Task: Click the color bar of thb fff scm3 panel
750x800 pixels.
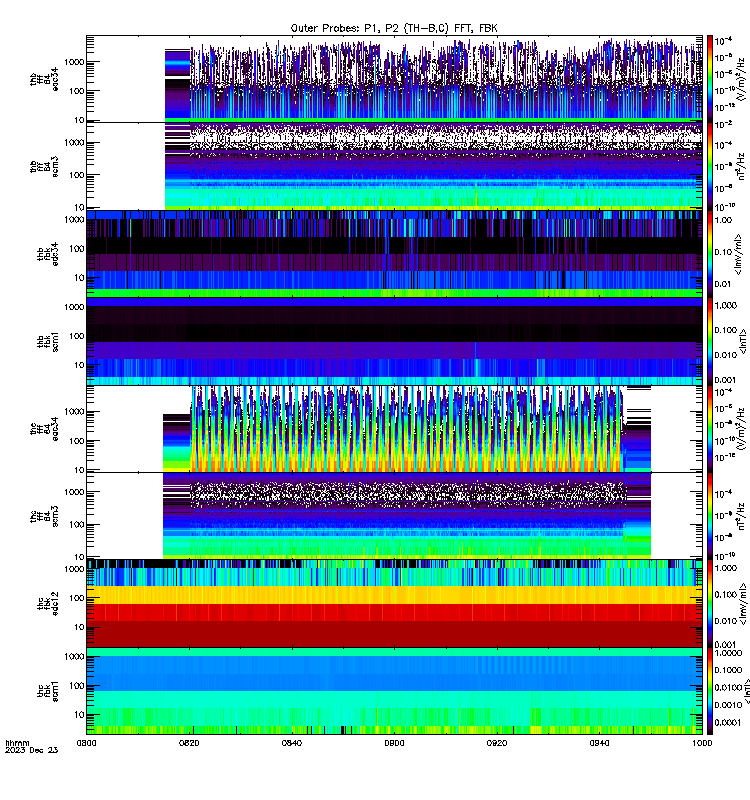Action: 710,166
